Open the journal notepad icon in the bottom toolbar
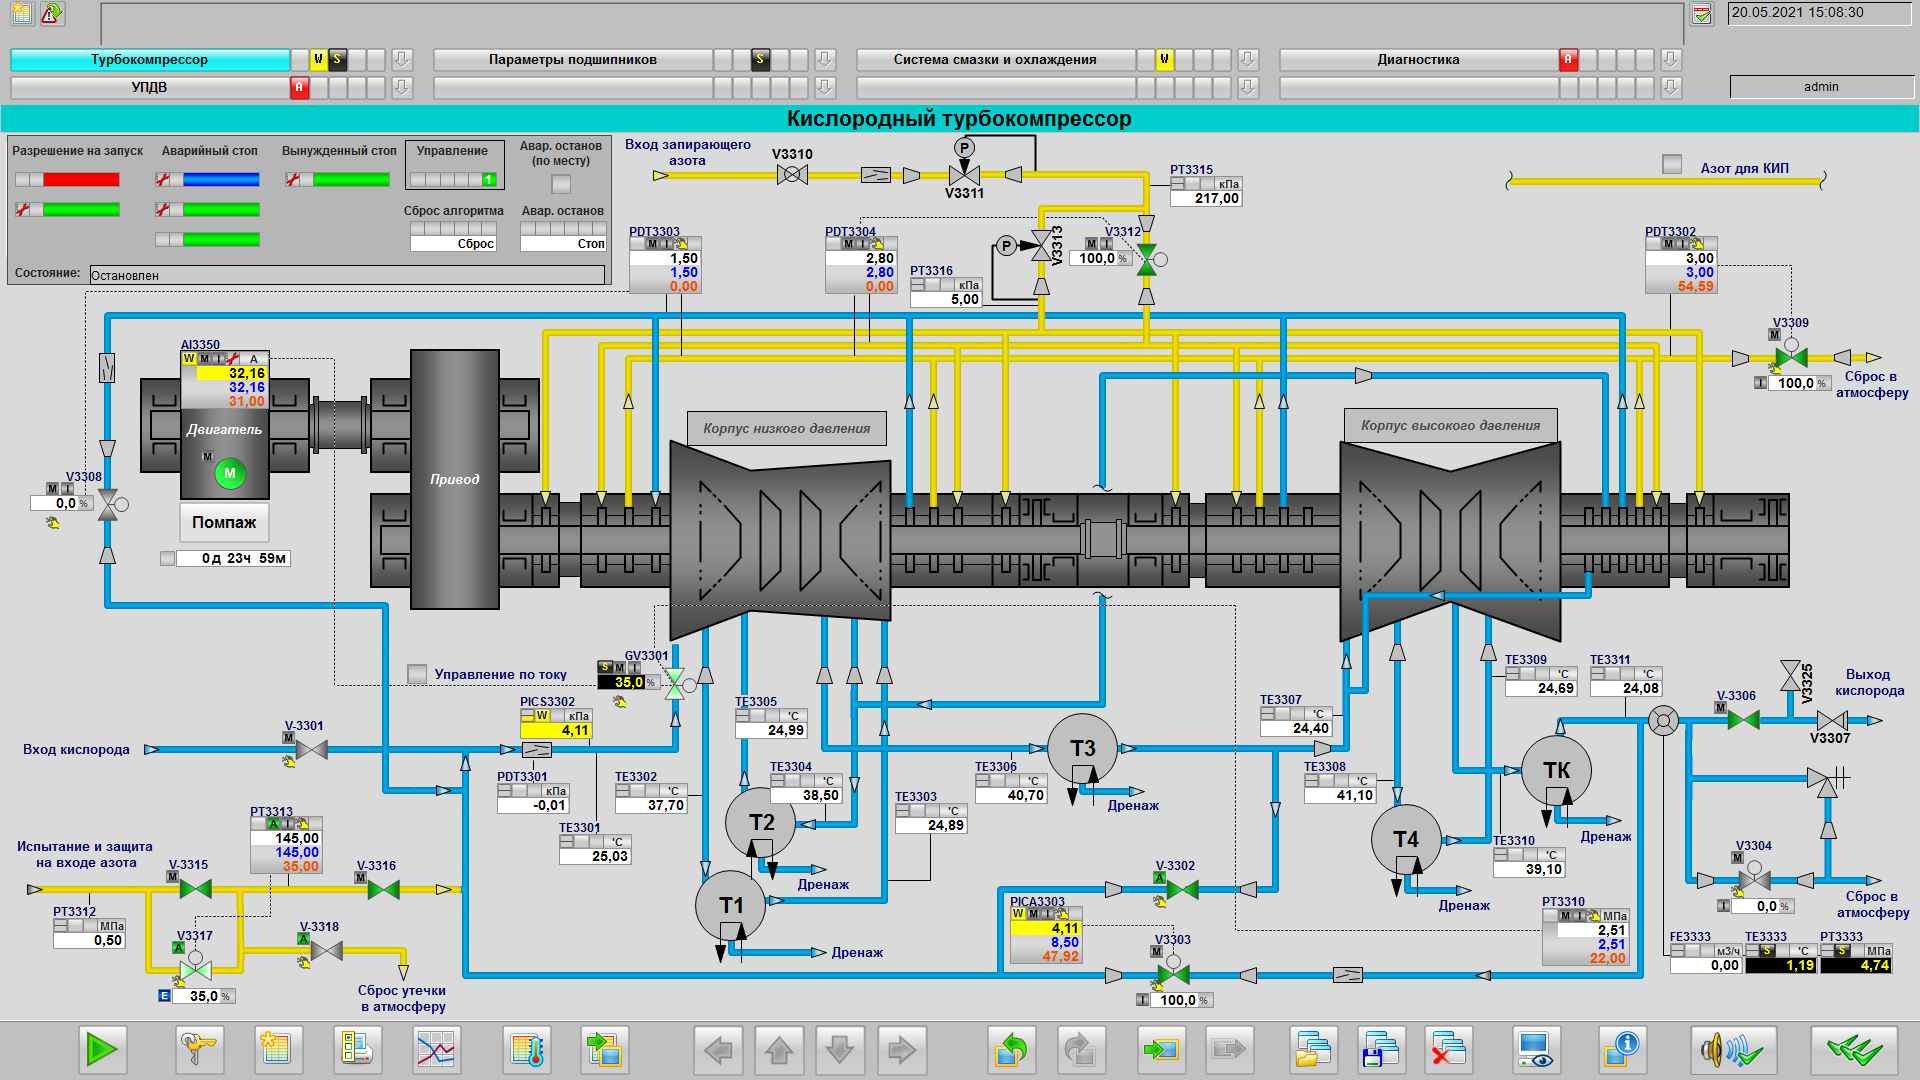Viewport: 1920px width, 1080px height. 277,1050
